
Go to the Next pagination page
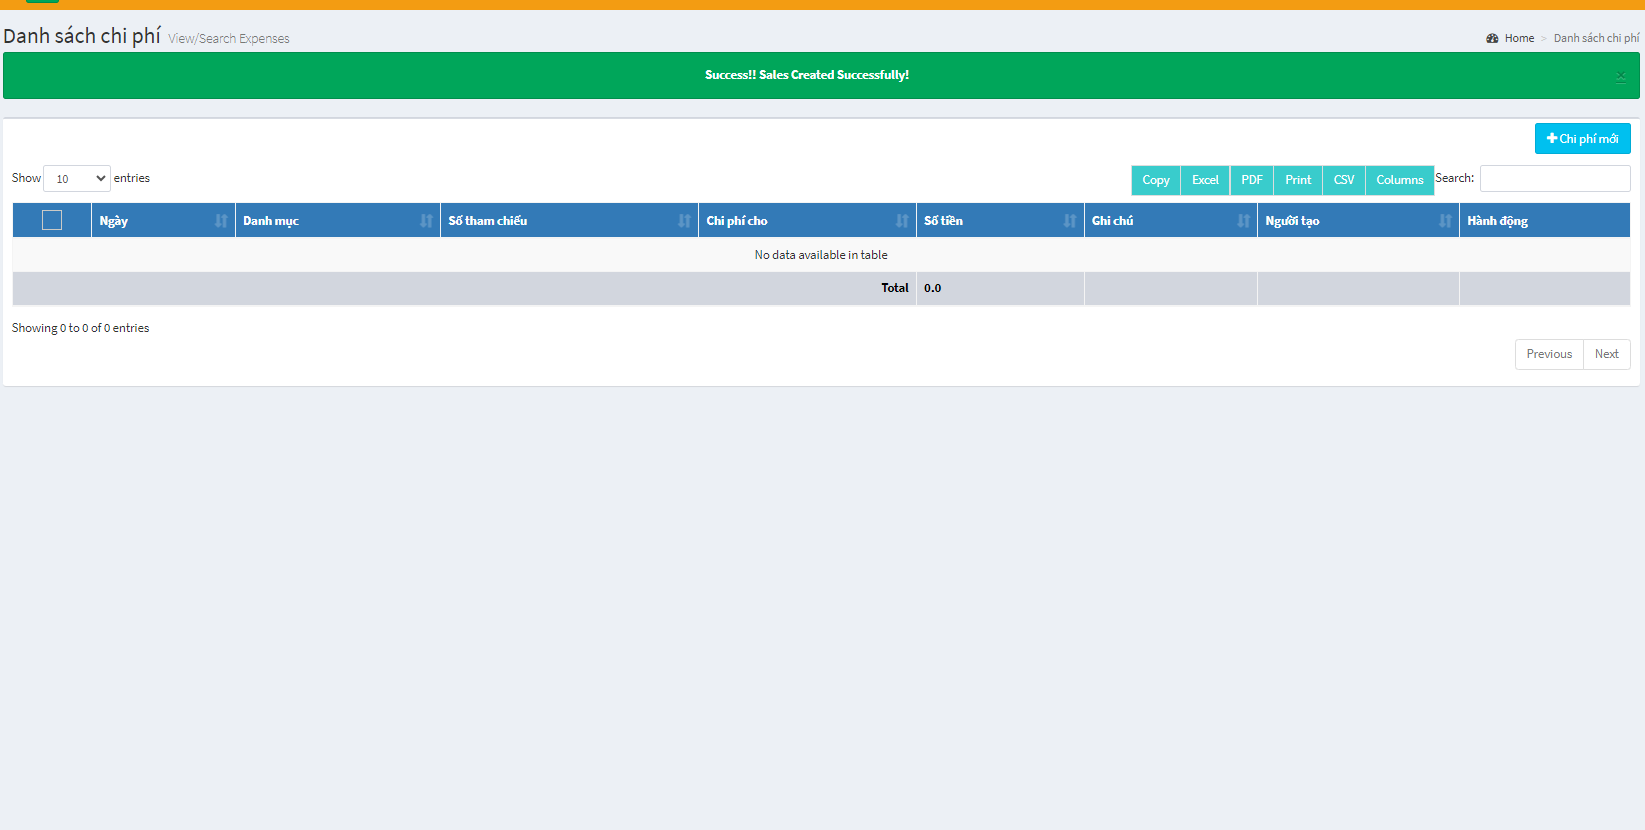coord(1606,354)
